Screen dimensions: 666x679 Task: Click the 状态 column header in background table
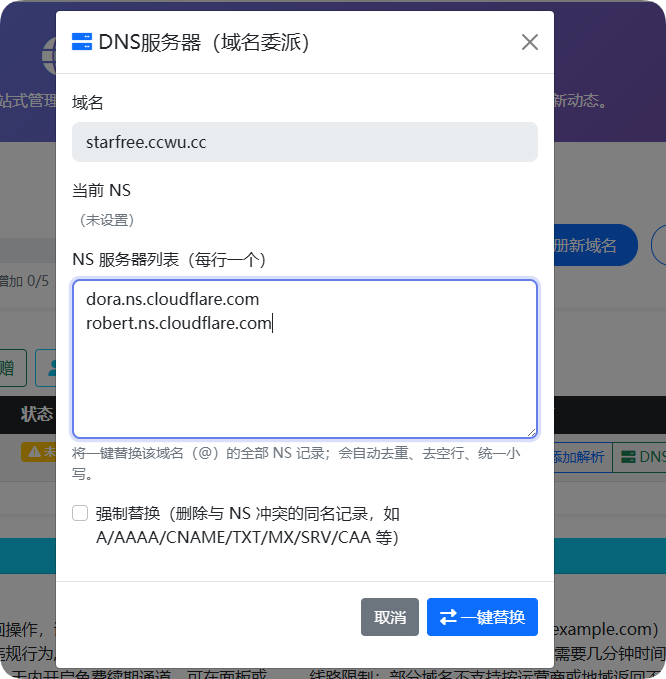tap(37, 414)
